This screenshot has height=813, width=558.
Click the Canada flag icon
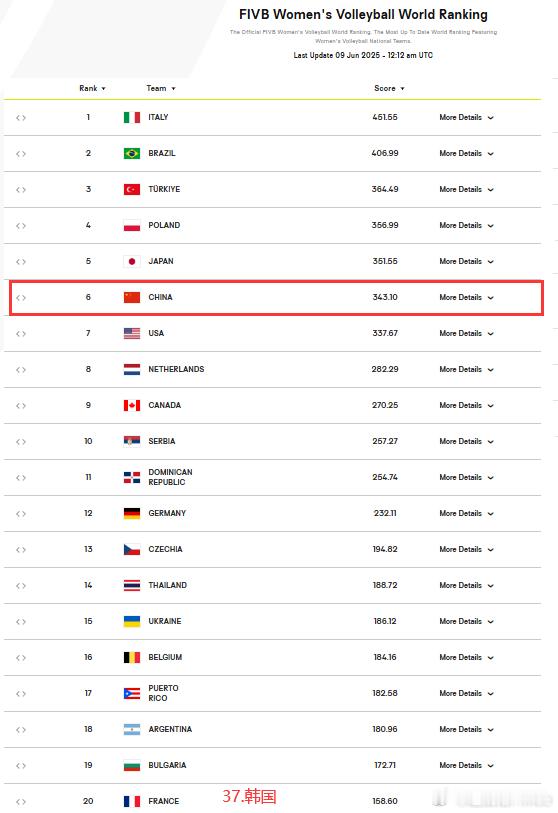pyautogui.click(x=132, y=405)
